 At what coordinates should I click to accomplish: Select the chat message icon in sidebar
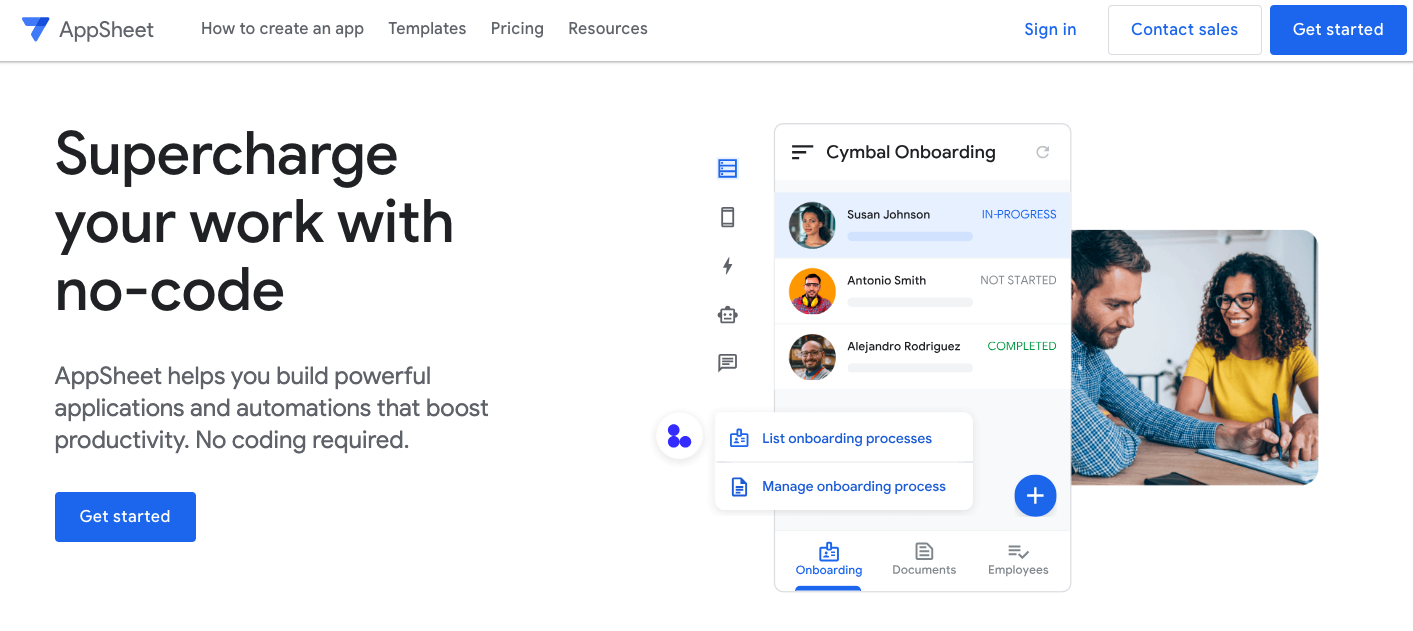click(728, 362)
